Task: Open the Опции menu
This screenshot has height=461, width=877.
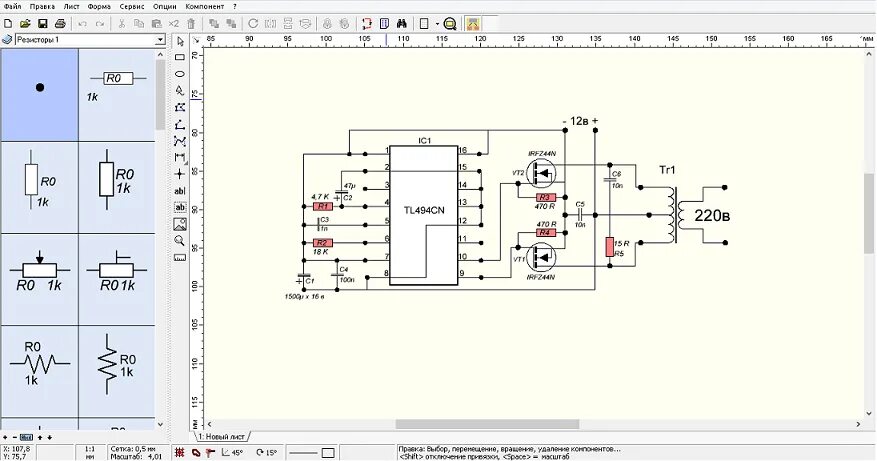Action: tap(164, 7)
